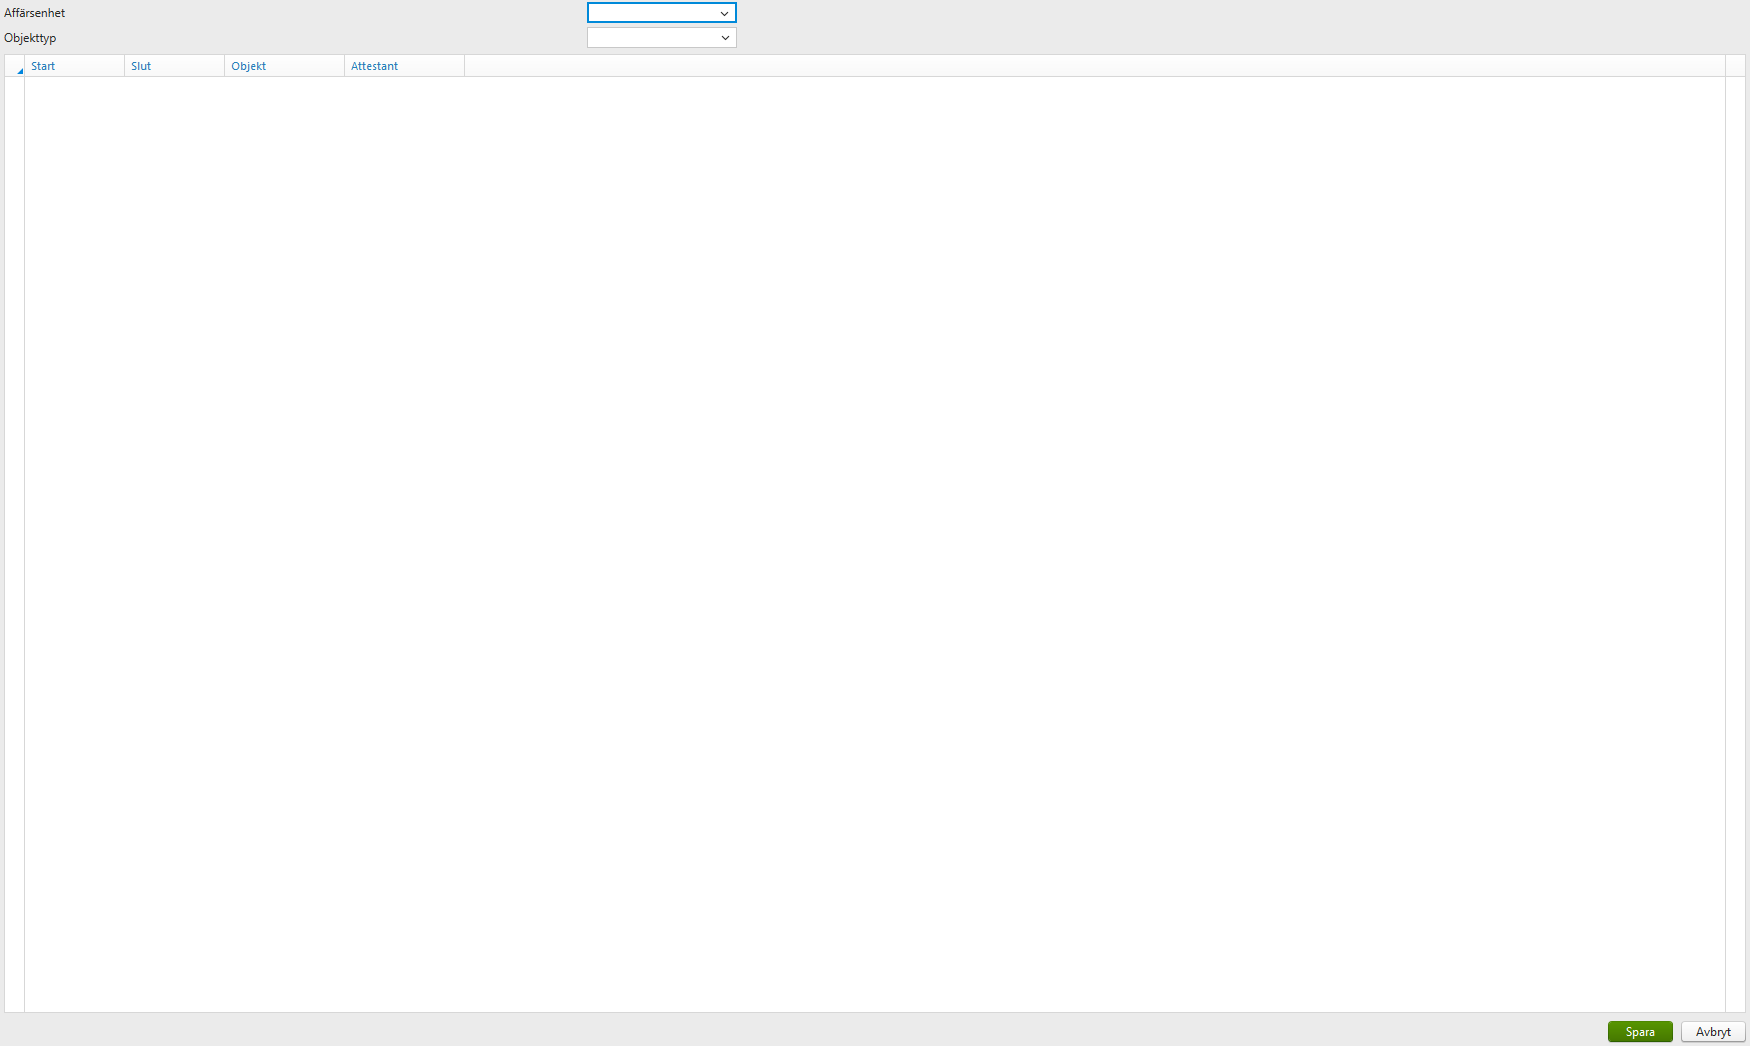Click inside the Objekttyp input field
Screen dimensions: 1750x1046
650,37
